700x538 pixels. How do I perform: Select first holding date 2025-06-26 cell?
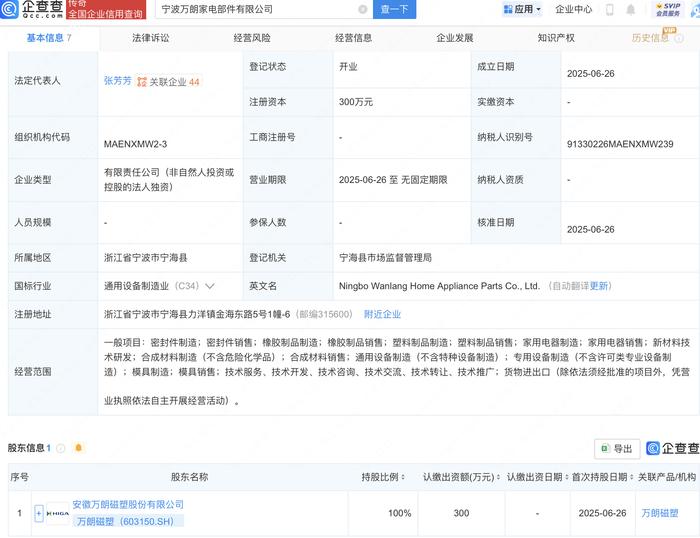click(602, 513)
